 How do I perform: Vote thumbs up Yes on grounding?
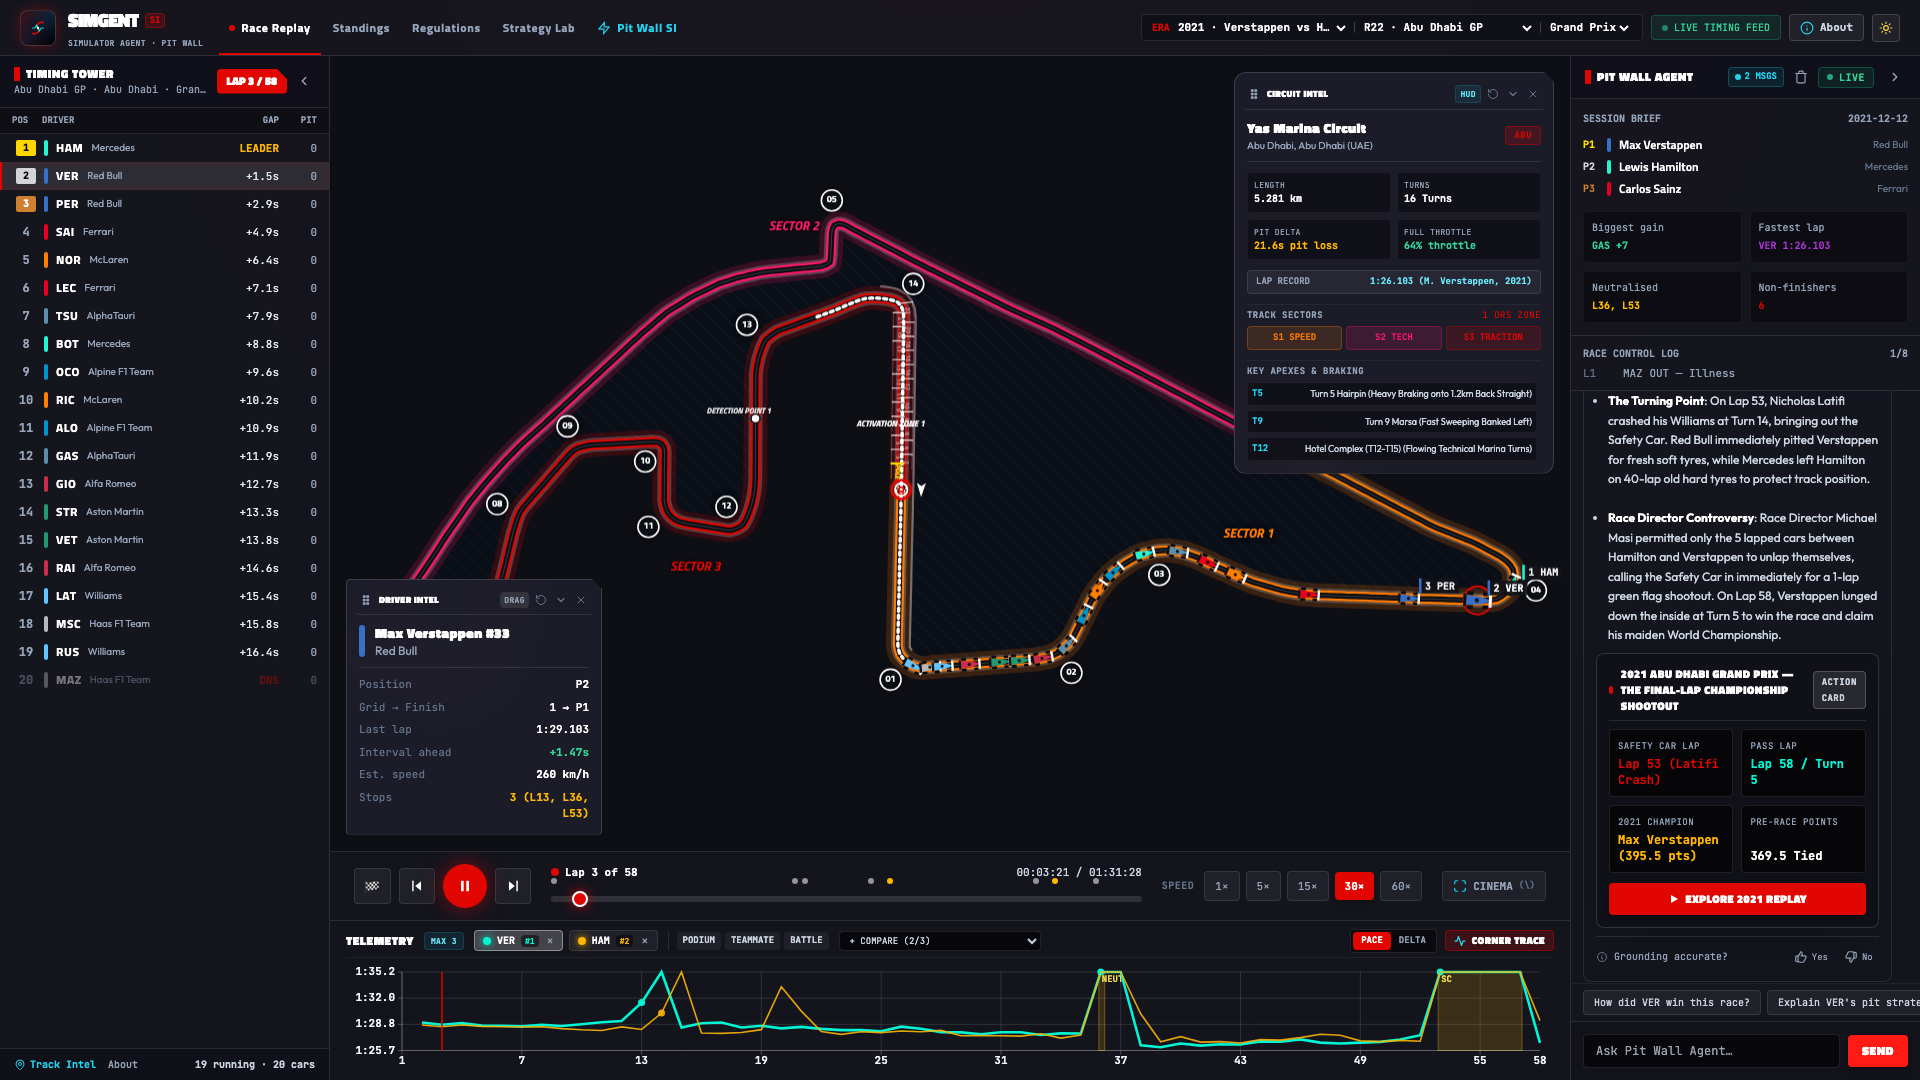click(1811, 957)
